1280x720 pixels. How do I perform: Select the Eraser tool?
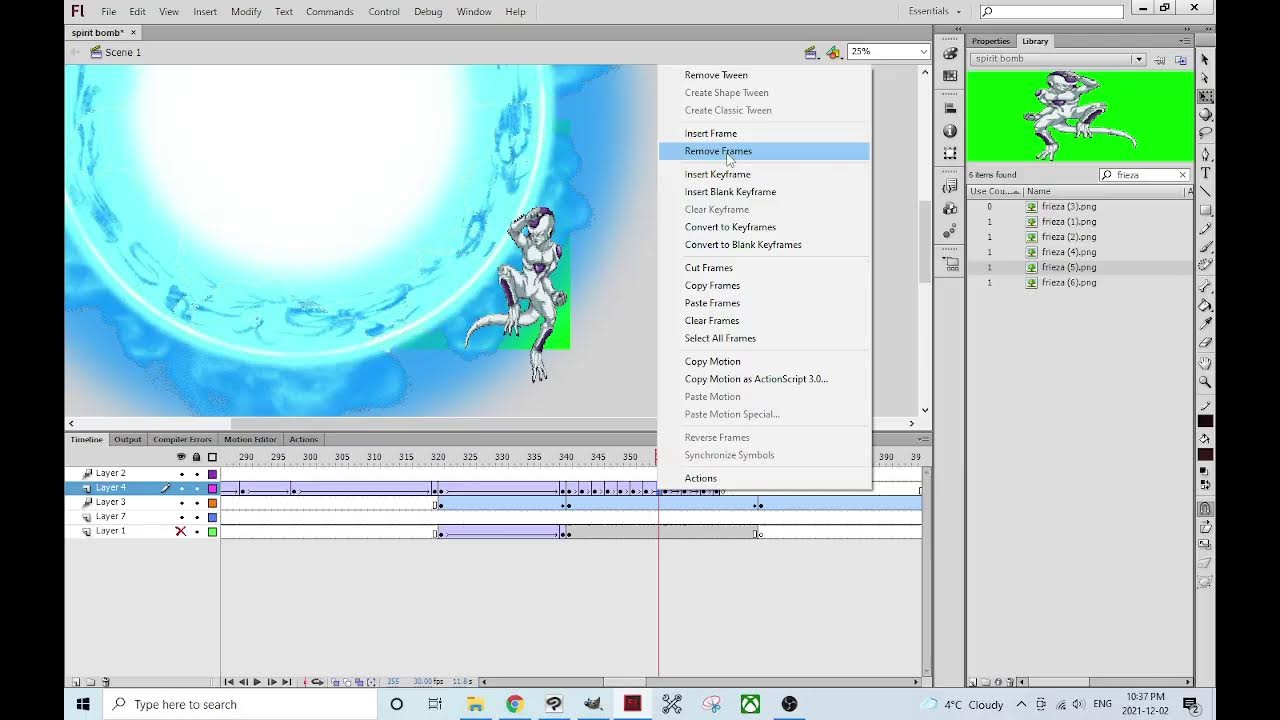[x=1205, y=342]
